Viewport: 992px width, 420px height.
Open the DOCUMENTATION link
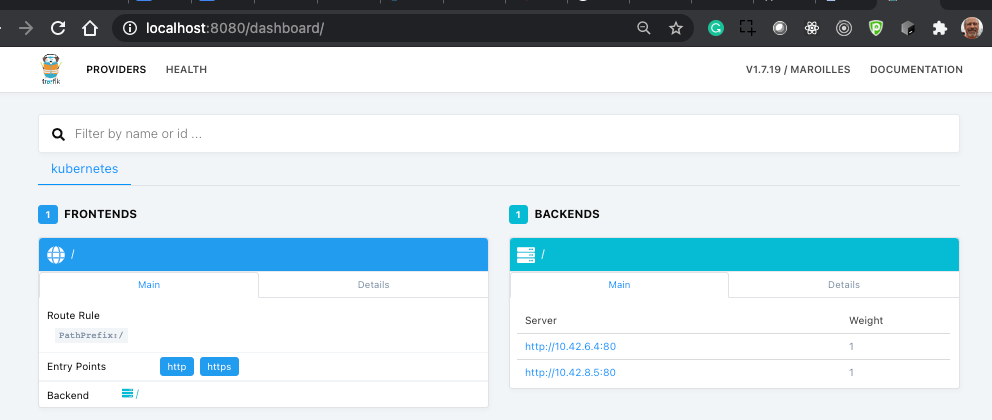917,70
